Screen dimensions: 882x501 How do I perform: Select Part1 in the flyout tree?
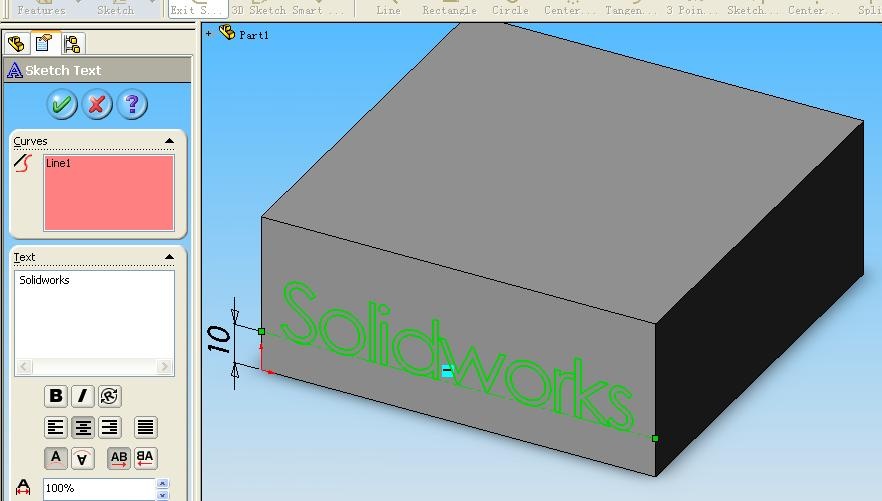[x=254, y=35]
